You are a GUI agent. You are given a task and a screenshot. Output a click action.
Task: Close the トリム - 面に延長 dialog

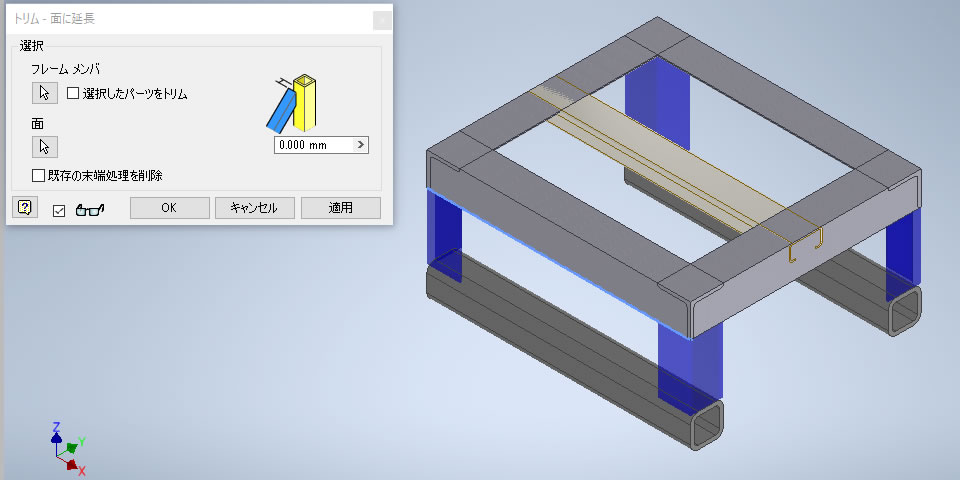382,20
